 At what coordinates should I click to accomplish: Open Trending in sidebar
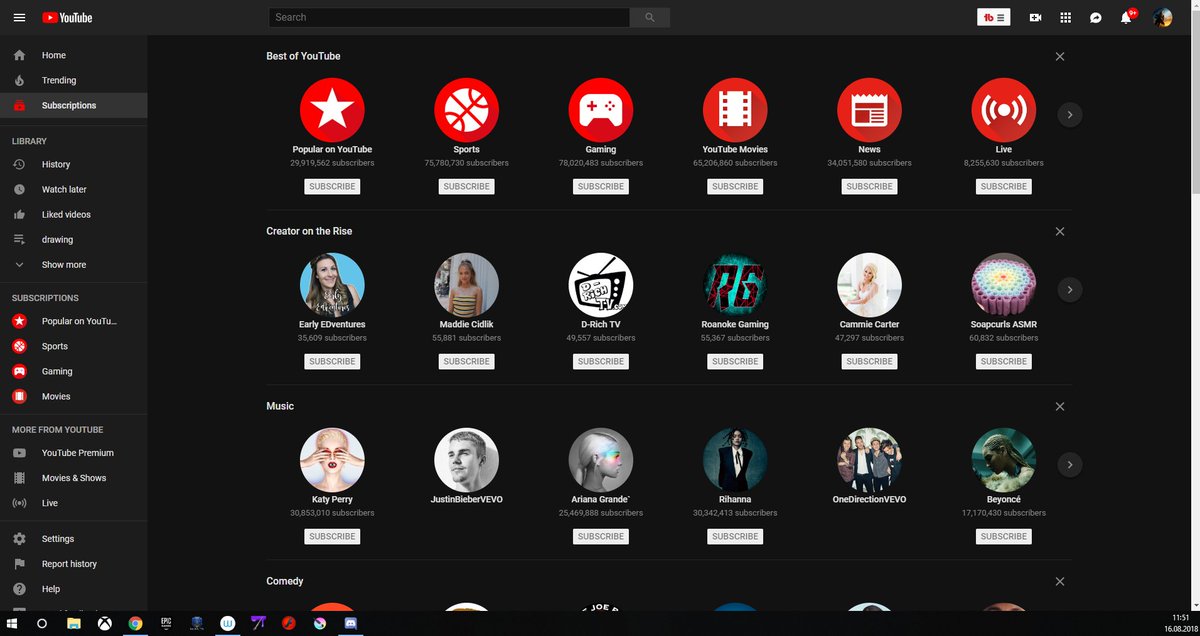click(x=73, y=80)
